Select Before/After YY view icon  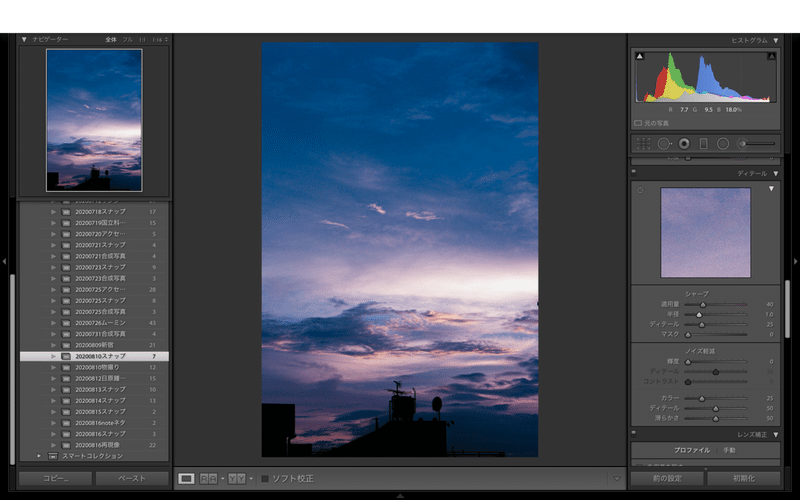[x=237, y=479]
